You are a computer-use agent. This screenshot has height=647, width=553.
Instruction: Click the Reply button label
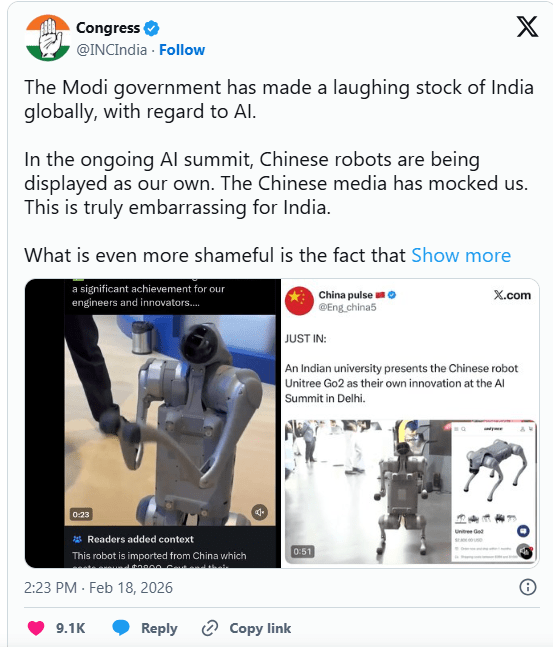click(x=159, y=628)
